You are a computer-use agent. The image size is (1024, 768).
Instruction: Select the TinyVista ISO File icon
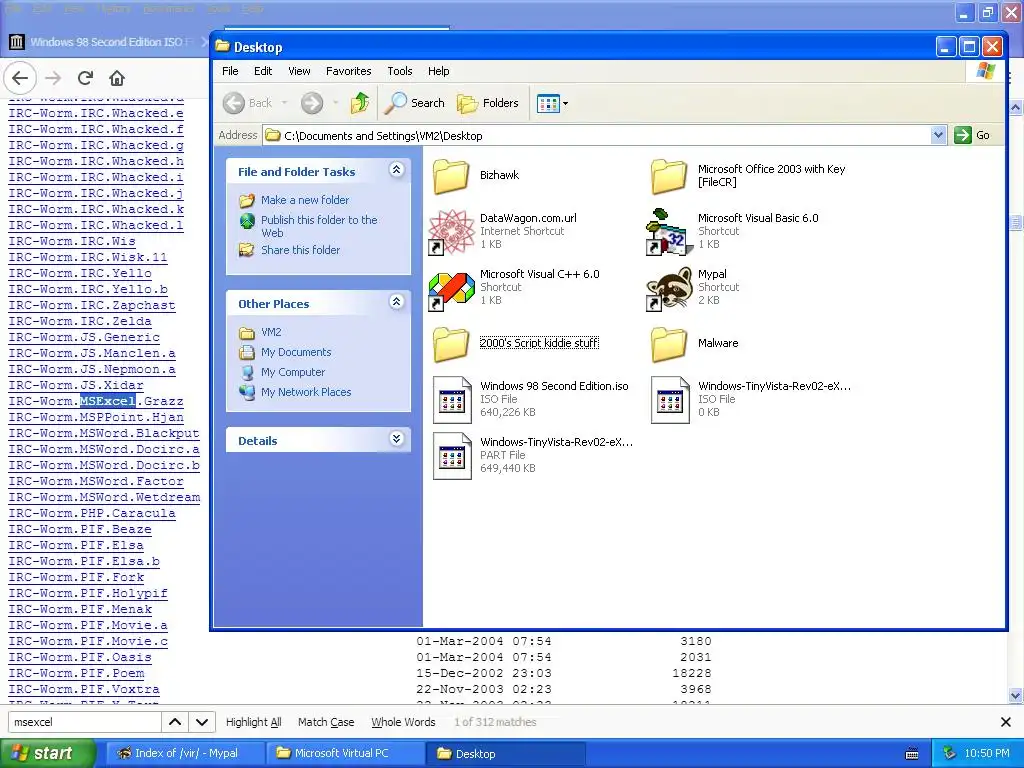pos(670,400)
